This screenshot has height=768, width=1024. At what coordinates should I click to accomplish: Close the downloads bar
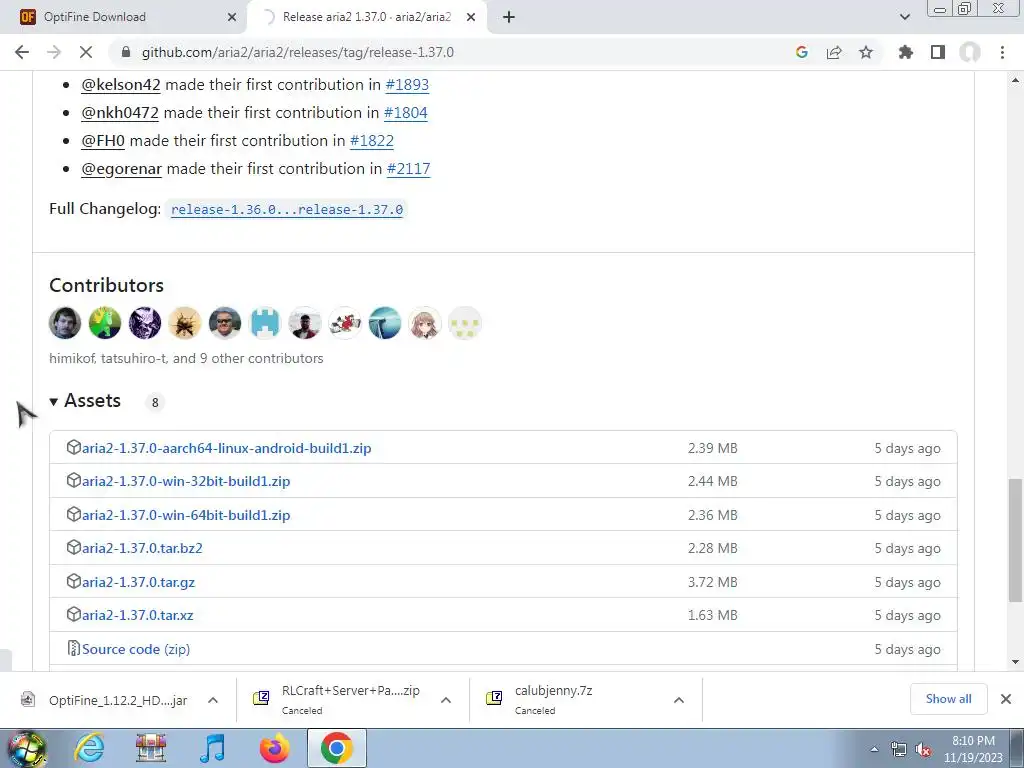1006,699
